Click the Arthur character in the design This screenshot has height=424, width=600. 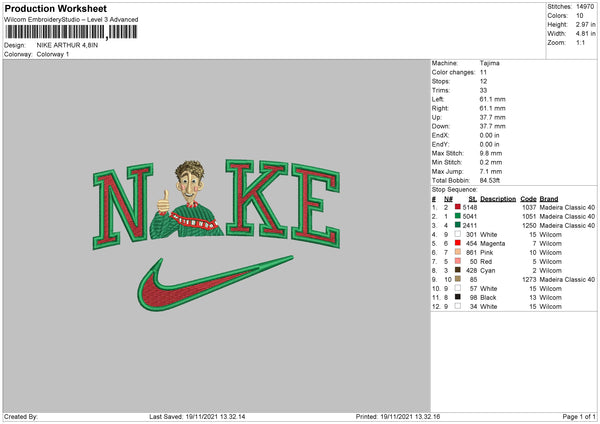click(186, 201)
